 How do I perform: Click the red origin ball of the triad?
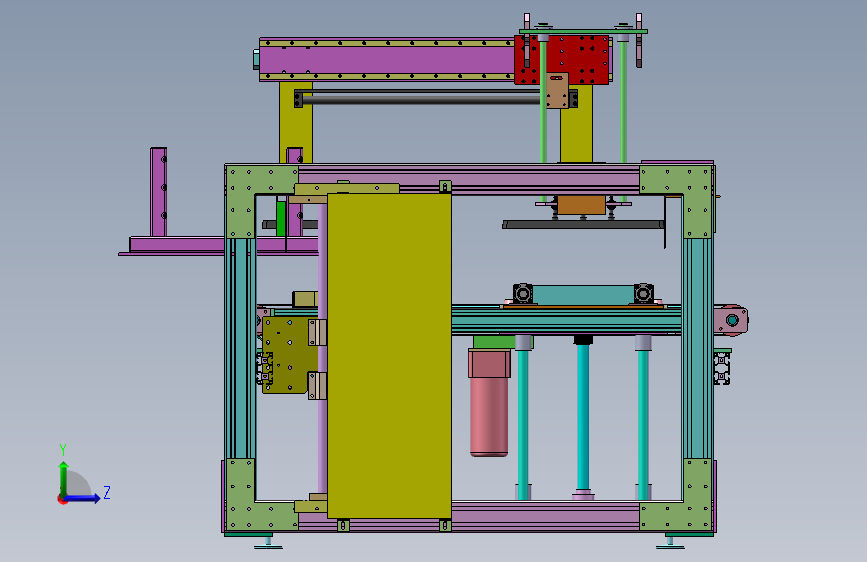tap(62, 499)
